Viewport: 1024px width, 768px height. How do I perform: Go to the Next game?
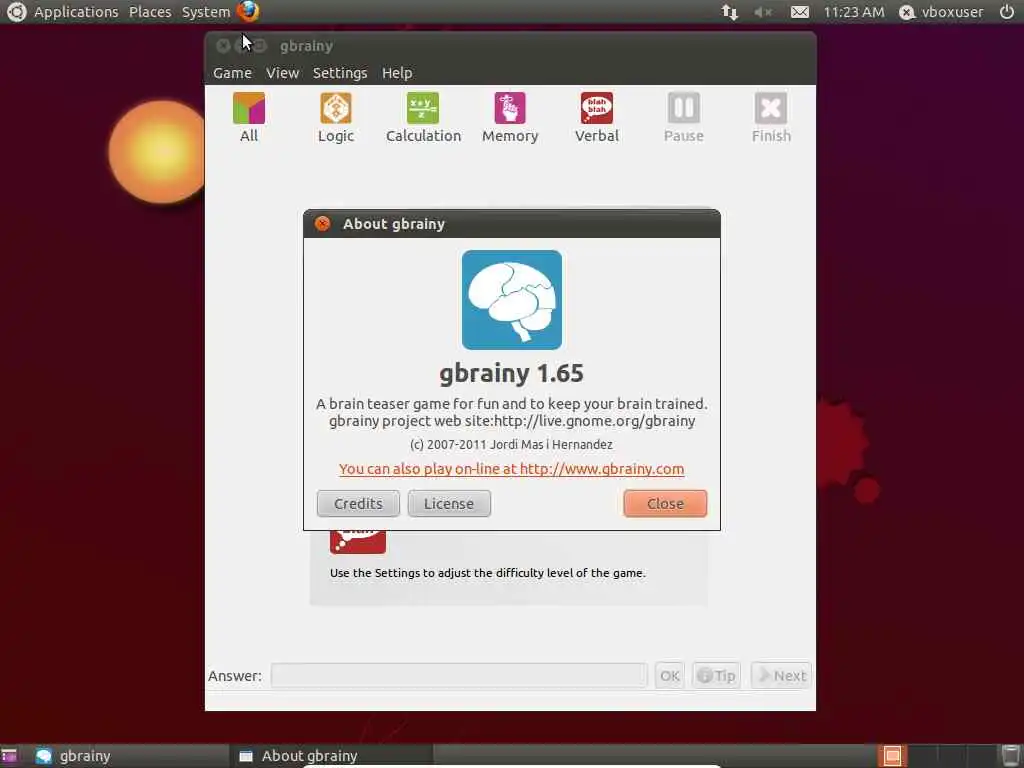pyautogui.click(x=781, y=675)
